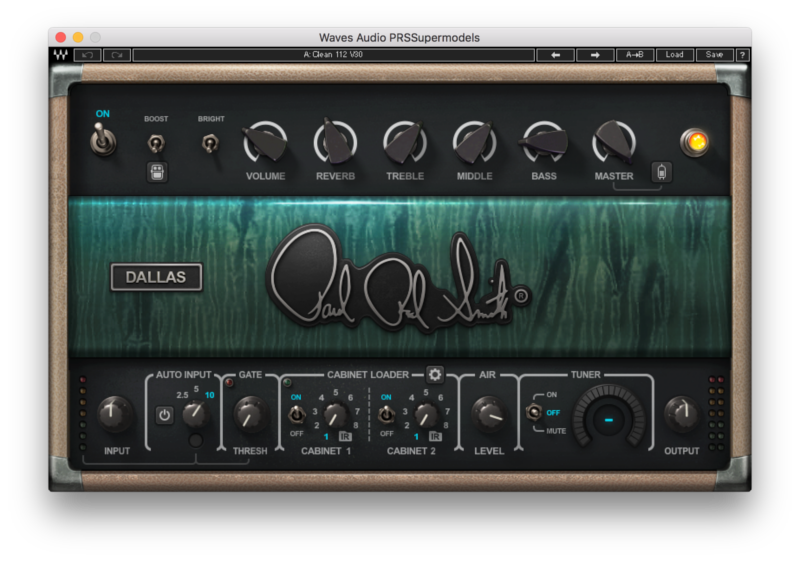Click the Load button
Viewport: 800px width, 561px height.
[x=674, y=55]
